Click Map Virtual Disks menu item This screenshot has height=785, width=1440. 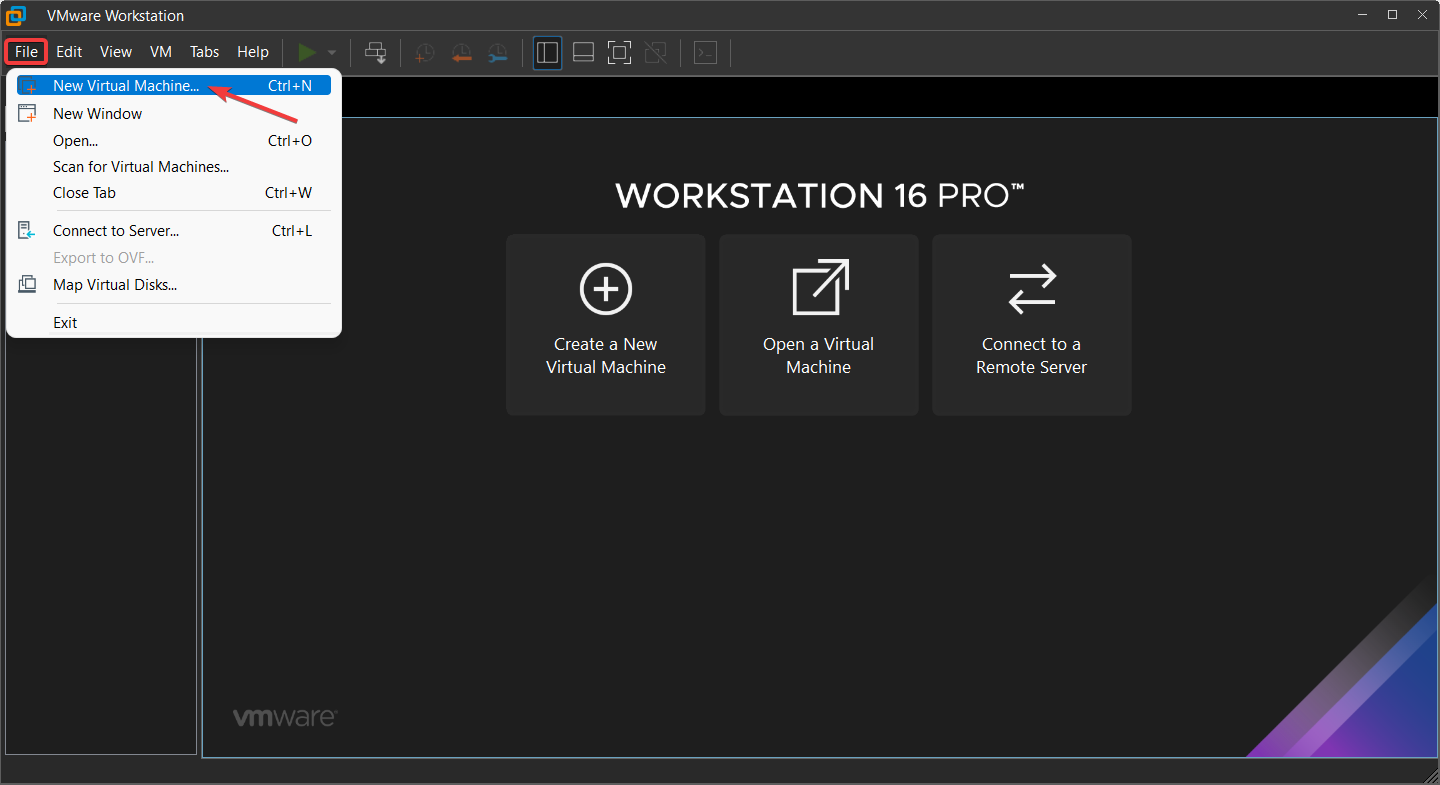(x=115, y=285)
